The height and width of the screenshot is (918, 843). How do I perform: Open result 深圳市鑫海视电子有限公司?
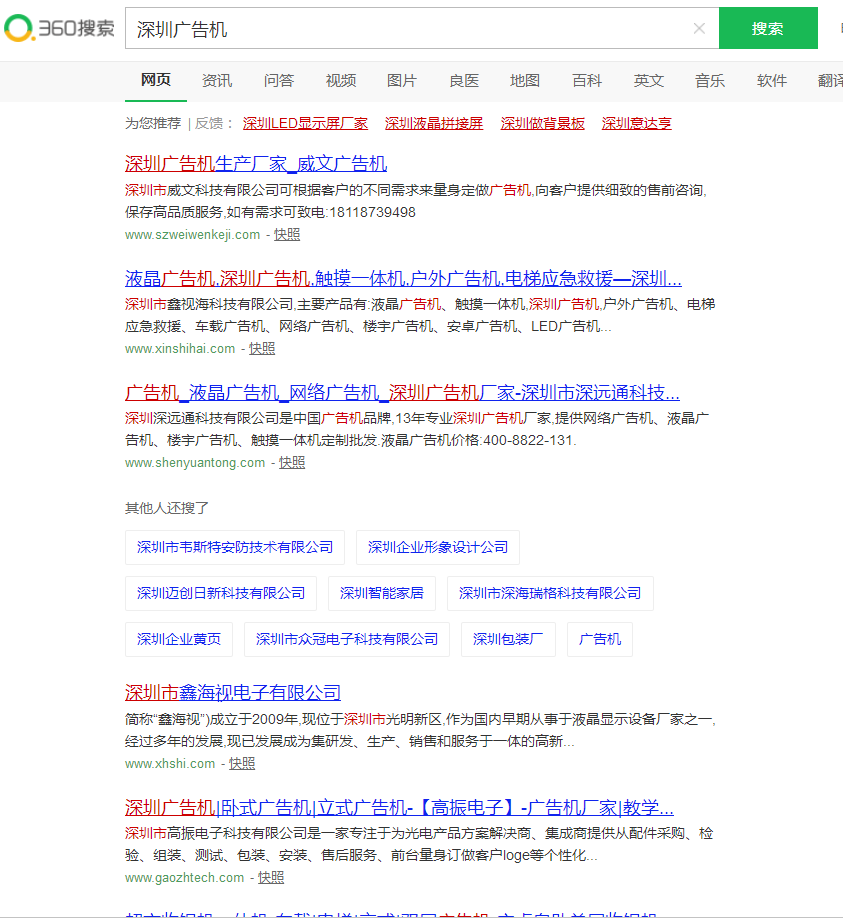pos(233,693)
